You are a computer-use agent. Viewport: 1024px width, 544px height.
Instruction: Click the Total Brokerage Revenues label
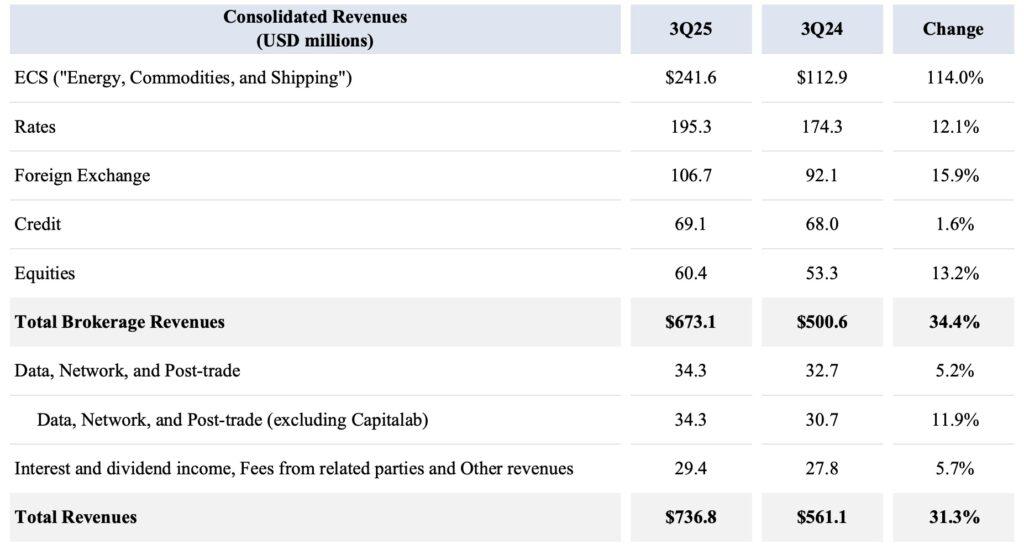point(119,322)
